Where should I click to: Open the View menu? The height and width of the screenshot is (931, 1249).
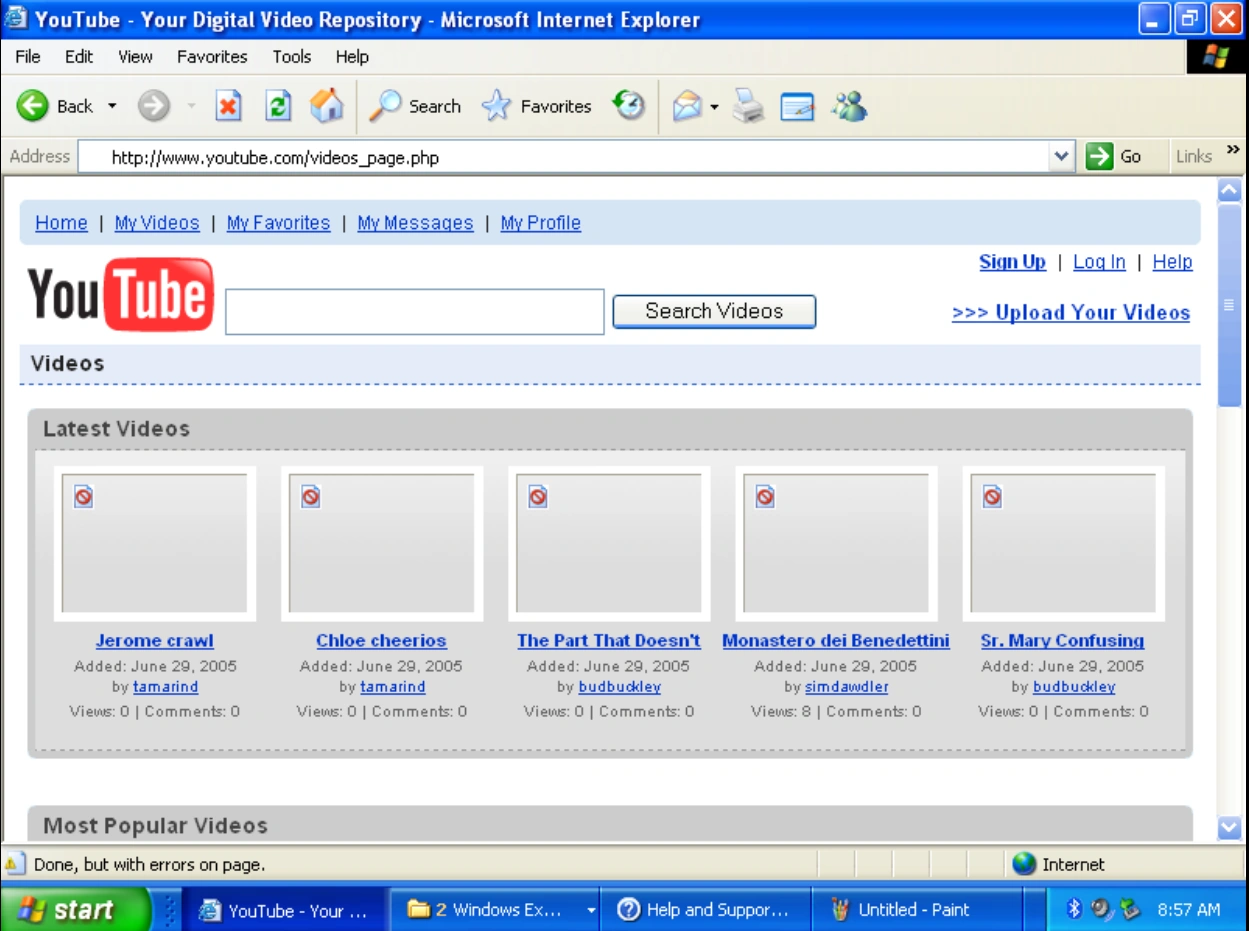(x=135, y=57)
